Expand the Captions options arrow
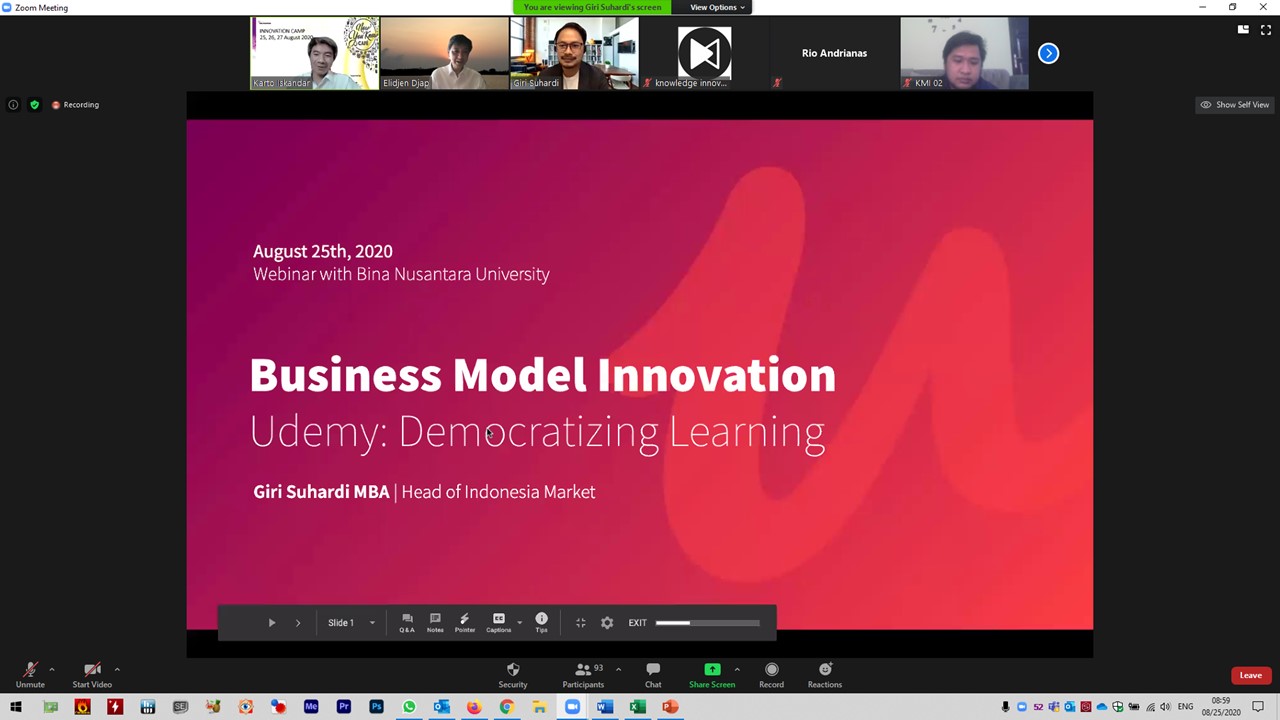This screenshot has height=720, width=1280. point(519,622)
